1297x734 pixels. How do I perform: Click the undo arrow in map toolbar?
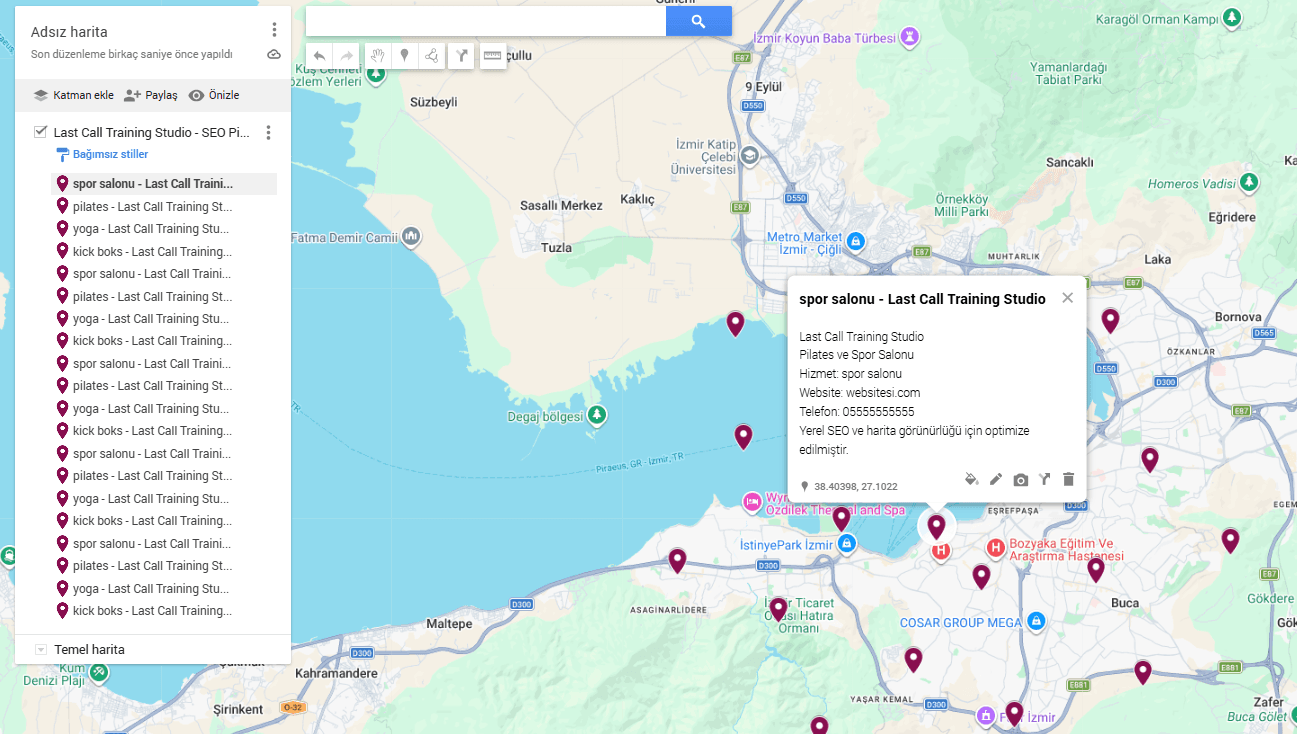click(x=319, y=56)
